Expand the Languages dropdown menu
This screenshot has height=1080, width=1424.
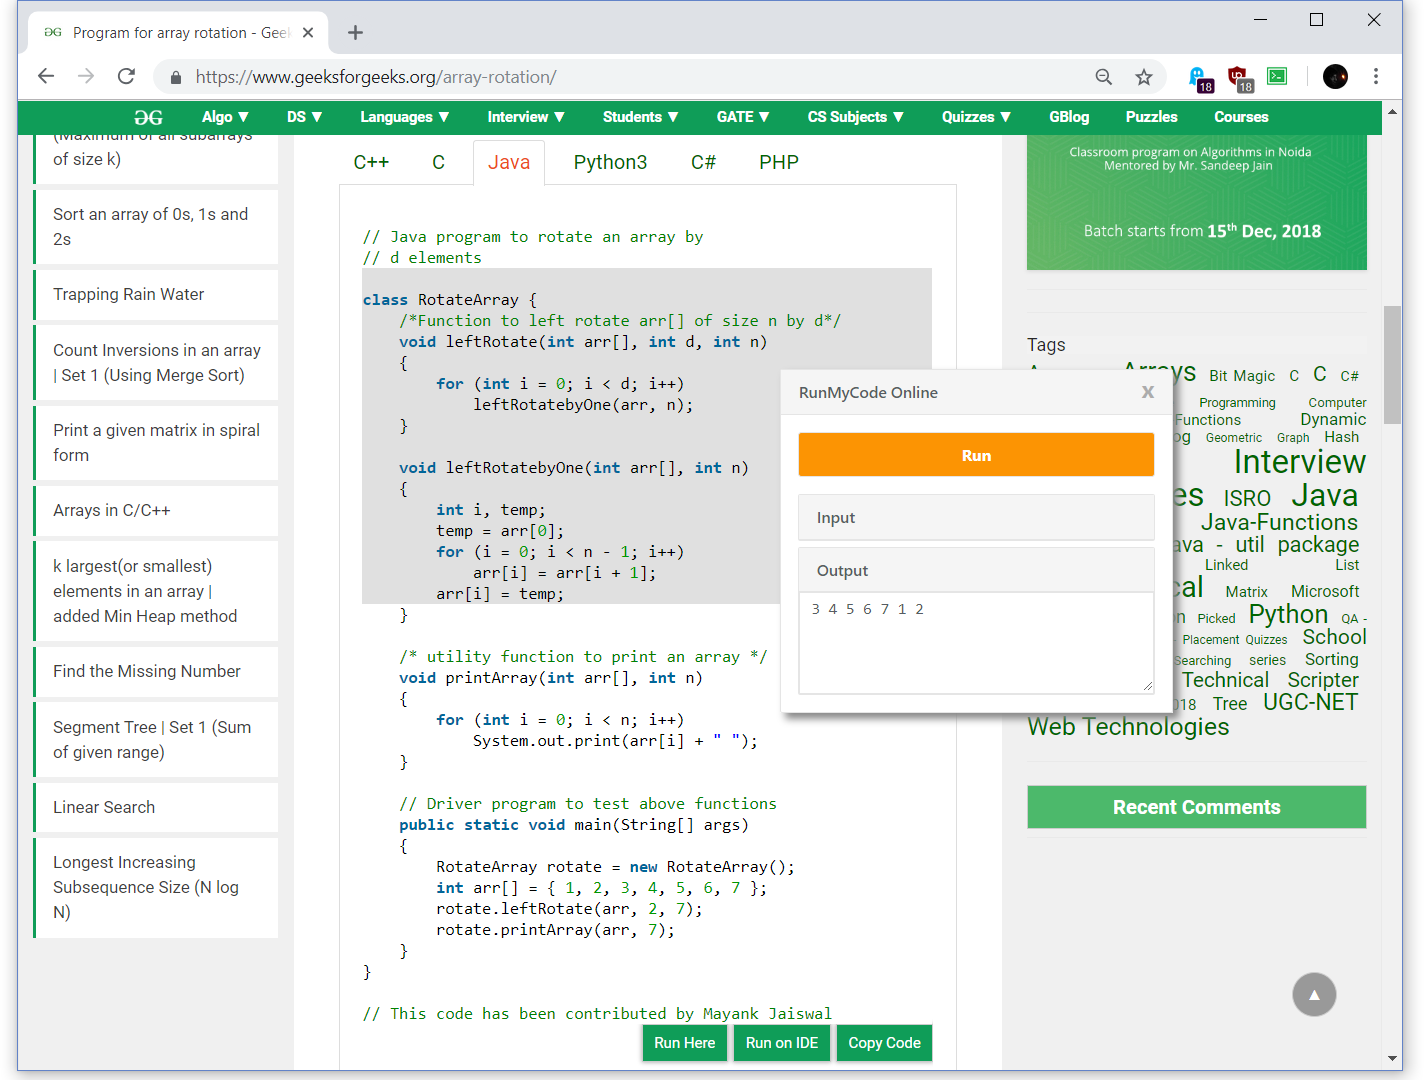click(x=404, y=117)
